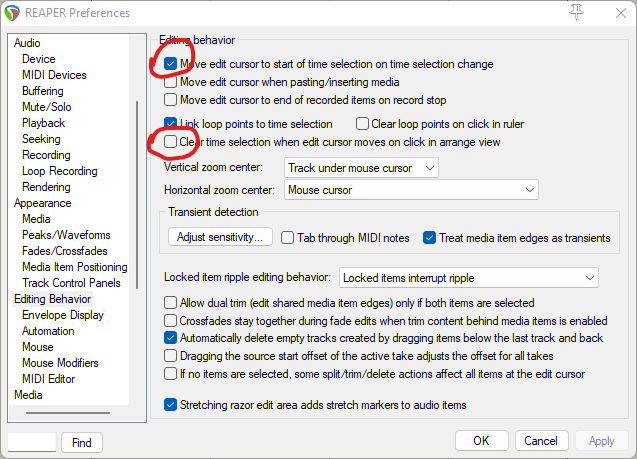637x459 pixels.
Task: Enable Move edit cursor to end of recorded items
Action: [170, 100]
